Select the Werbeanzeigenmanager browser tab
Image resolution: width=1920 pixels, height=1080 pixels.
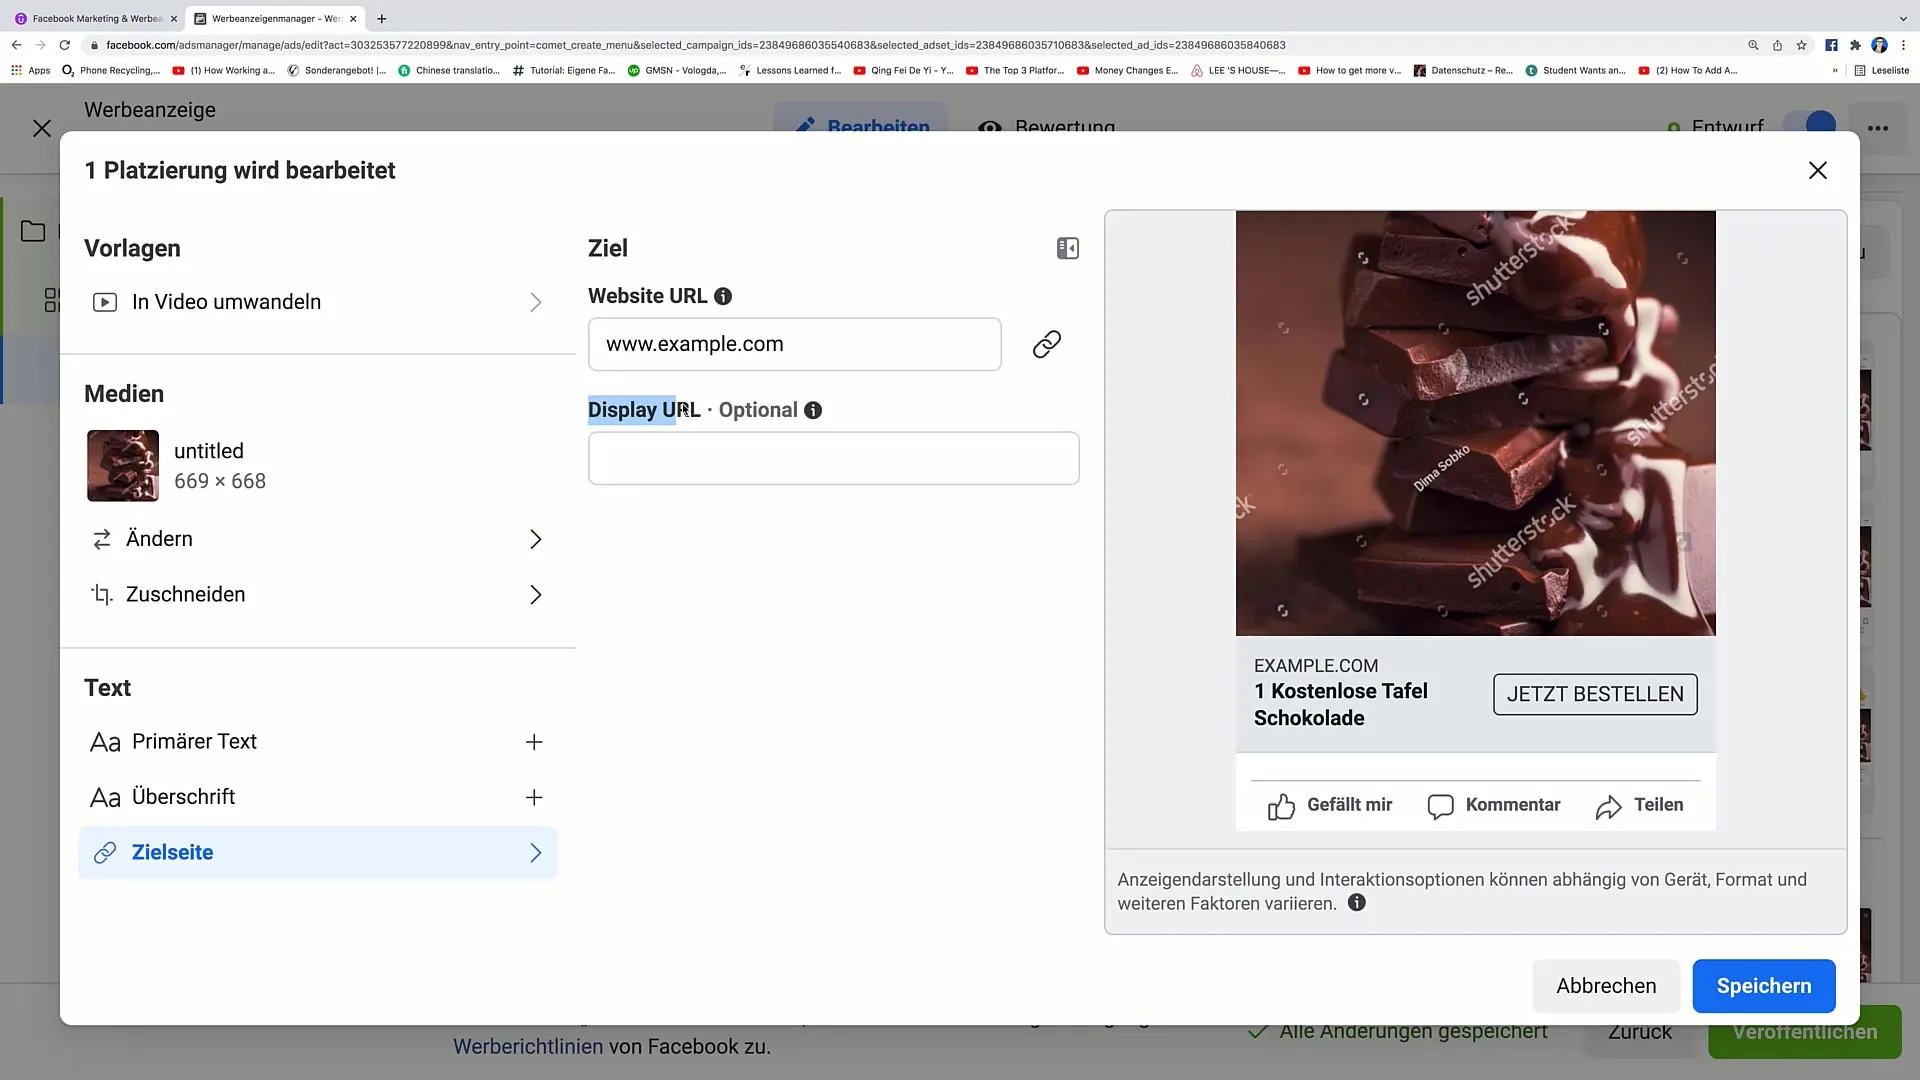tap(277, 18)
